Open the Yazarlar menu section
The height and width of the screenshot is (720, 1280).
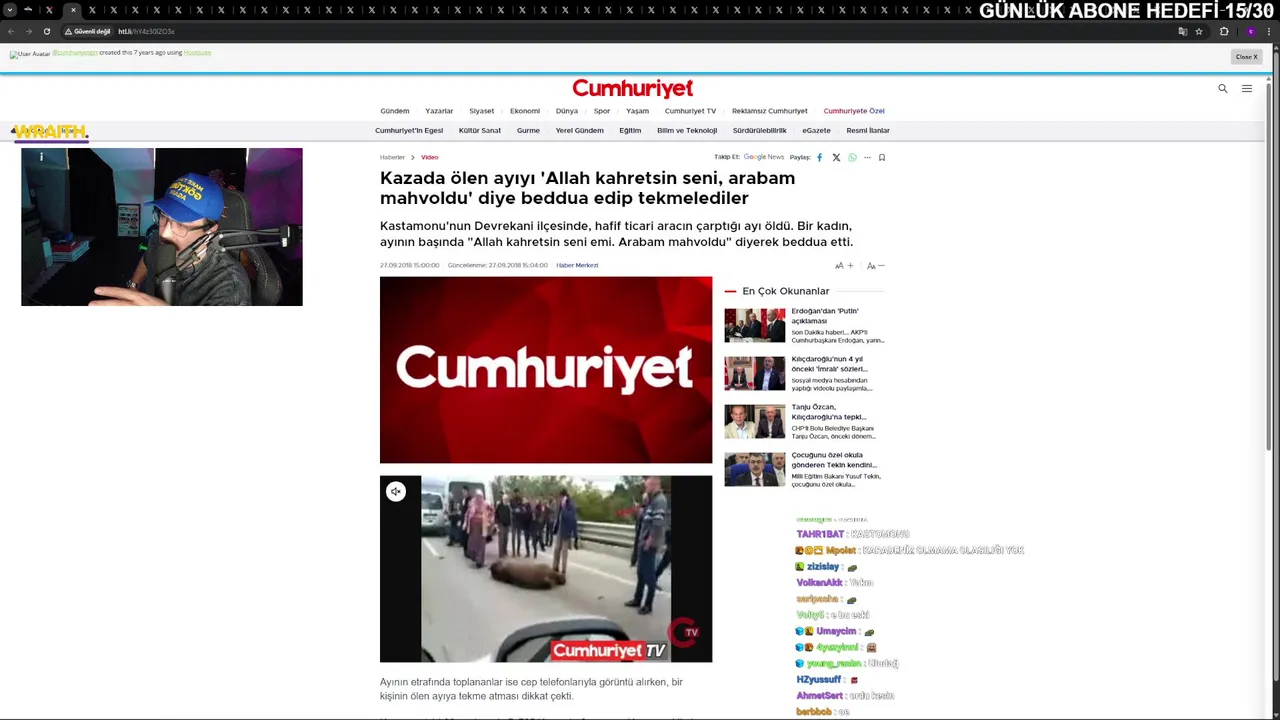coord(439,111)
